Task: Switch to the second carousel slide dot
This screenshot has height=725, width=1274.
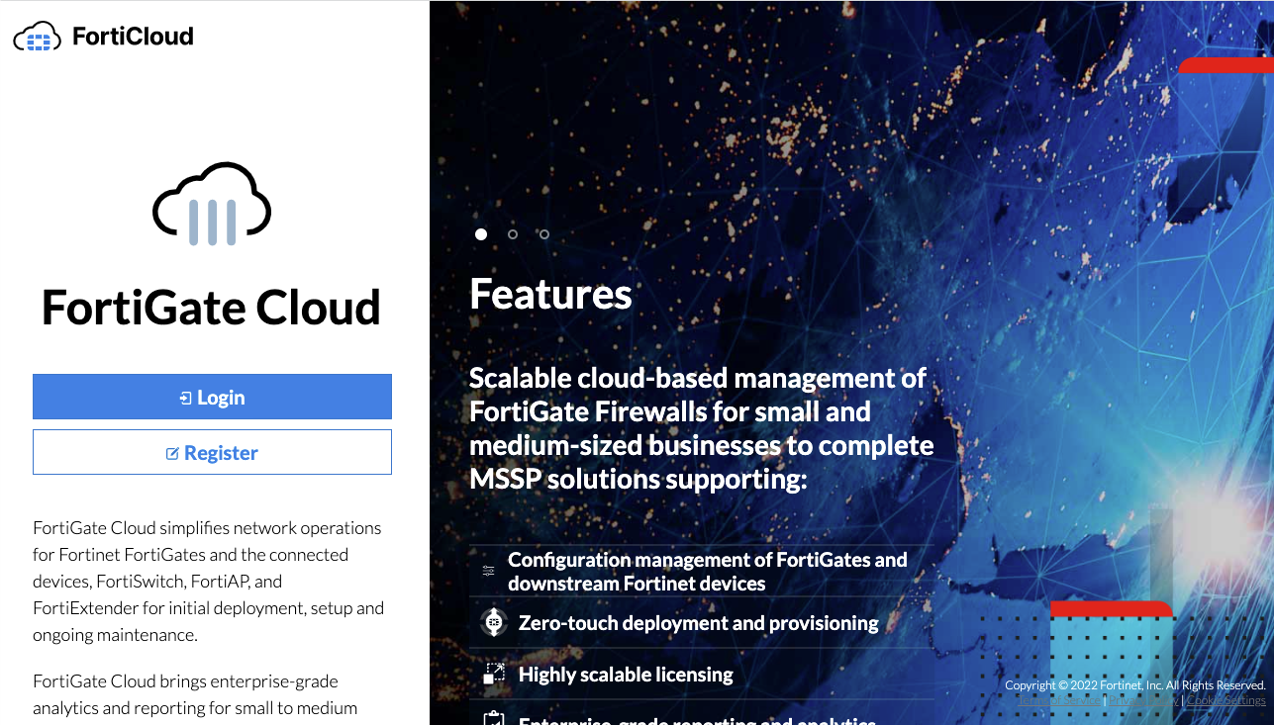Action: [512, 234]
